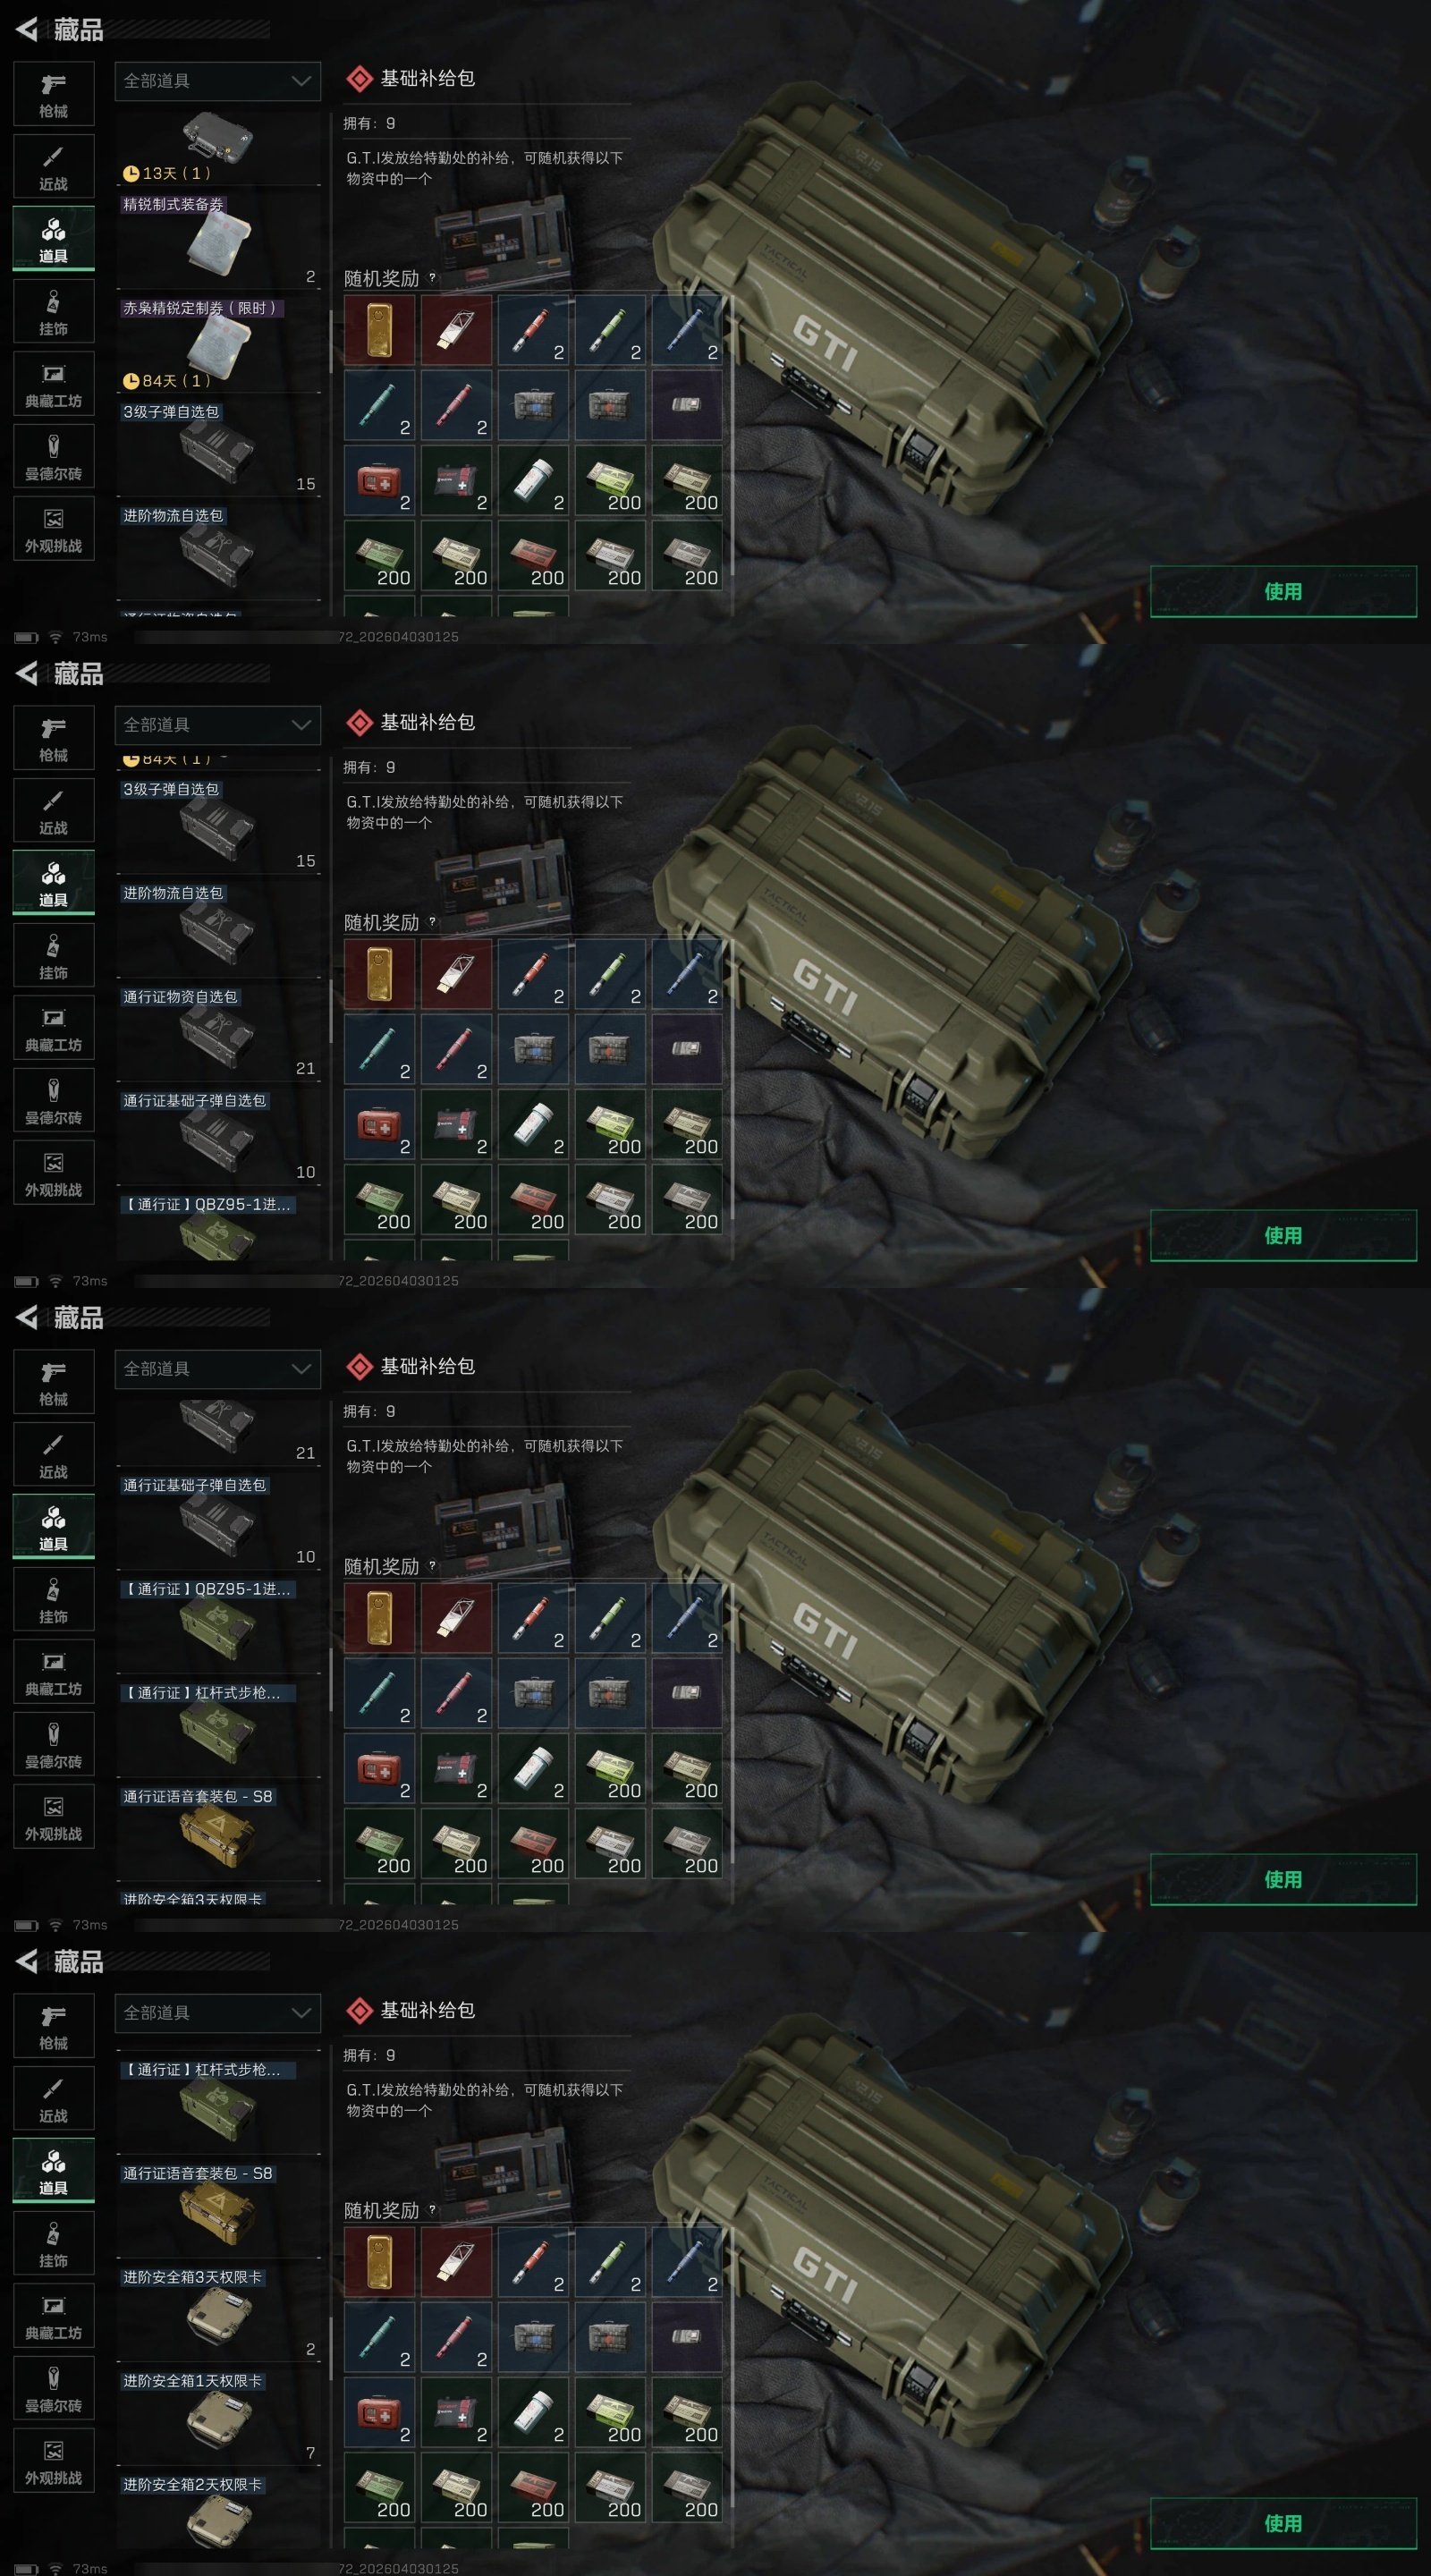1431x2576 pixels.
Task: Select gold bar reward in the second capture
Action: 380,974
